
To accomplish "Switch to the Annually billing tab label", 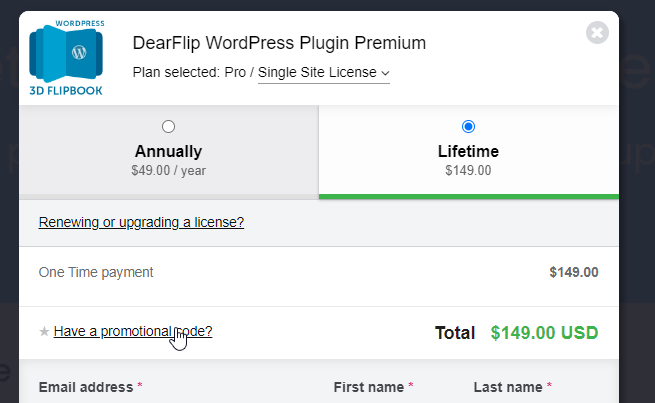I will 168,152.
